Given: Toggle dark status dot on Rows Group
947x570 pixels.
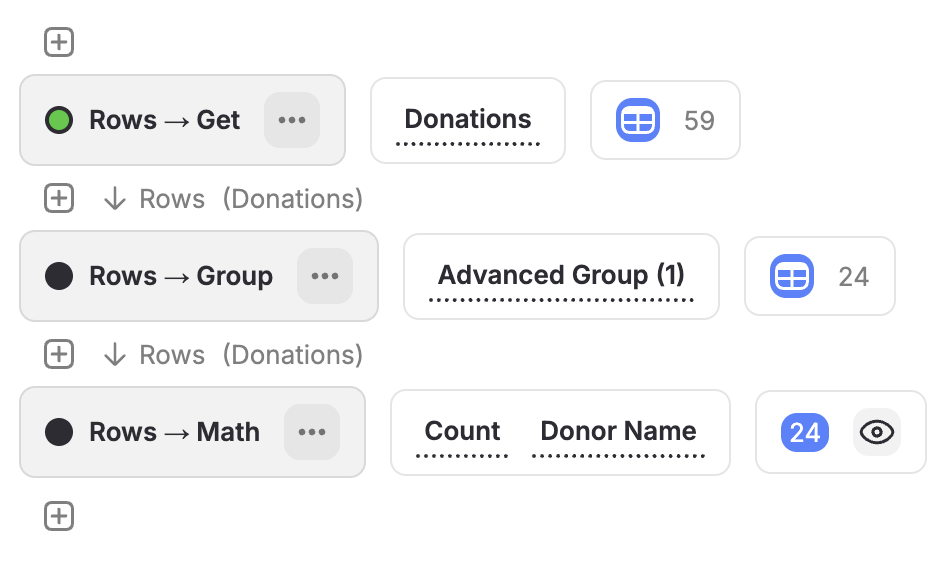Looking at the screenshot, I should (59, 276).
